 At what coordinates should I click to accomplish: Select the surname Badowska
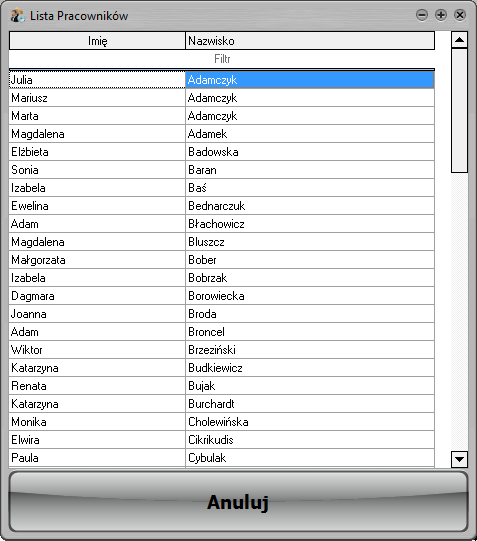(x=310, y=152)
